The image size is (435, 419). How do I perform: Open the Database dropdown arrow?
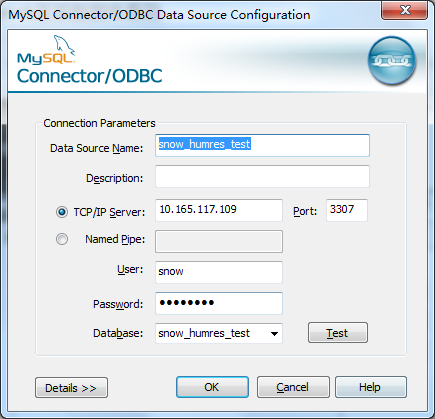[x=274, y=334]
